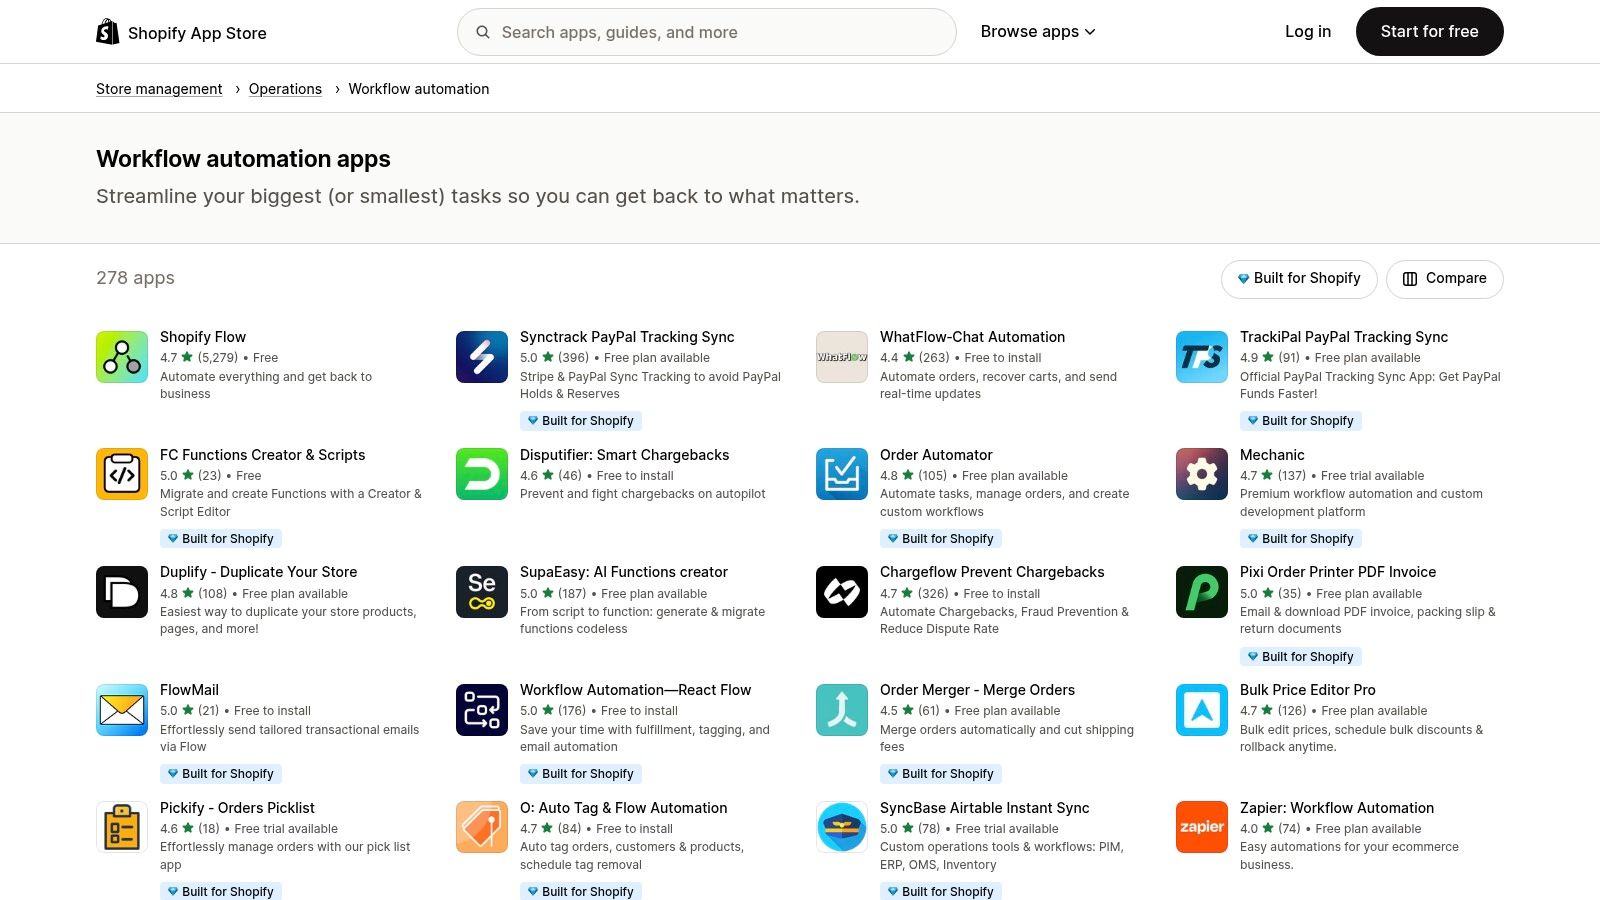1600x900 pixels.
Task: Open the Bulk Price Editor Pro icon
Action: [x=1201, y=709]
